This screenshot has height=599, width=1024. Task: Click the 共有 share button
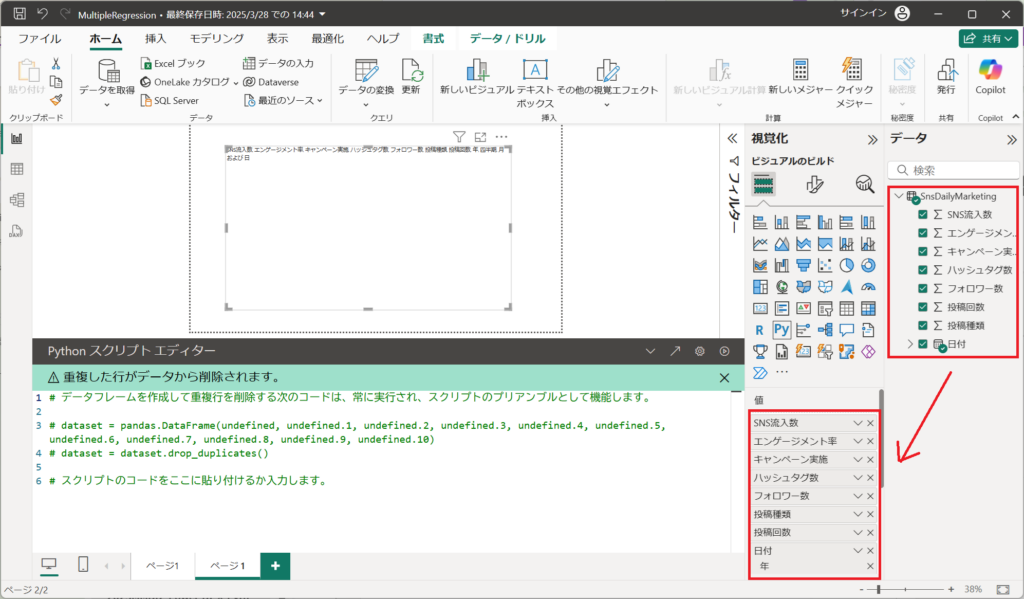[989, 39]
